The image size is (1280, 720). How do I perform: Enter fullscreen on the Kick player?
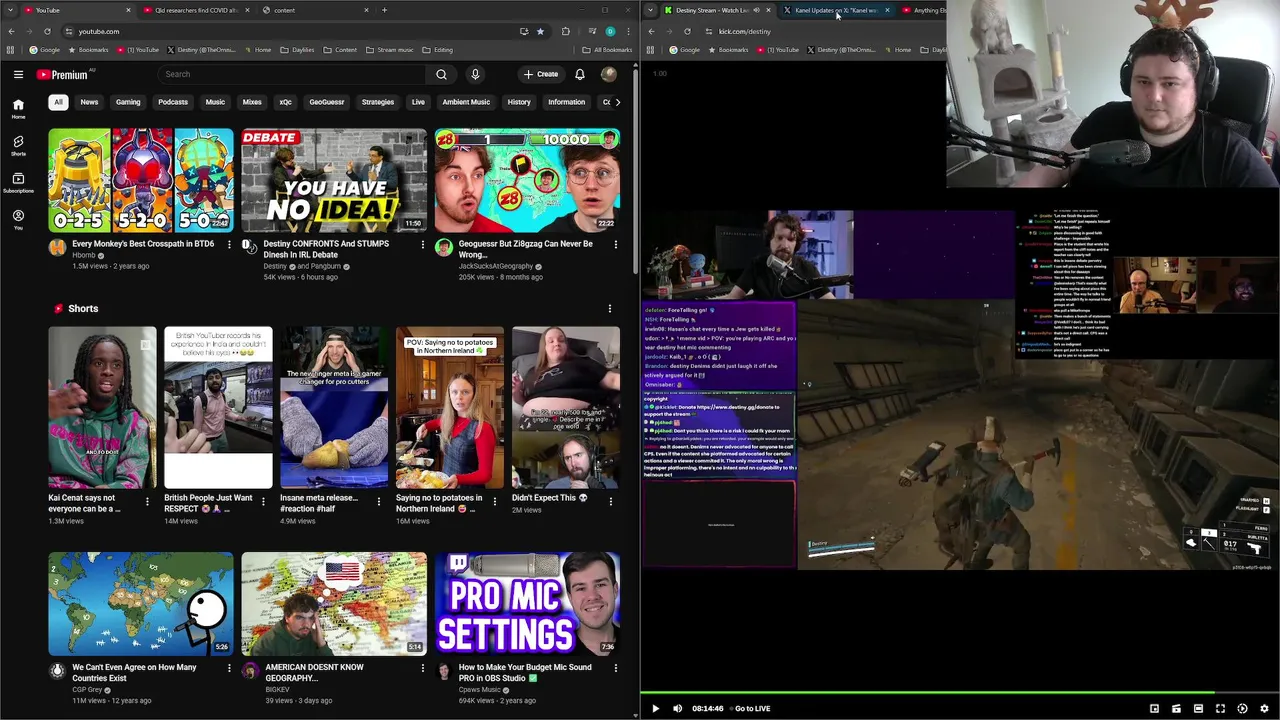[1220, 708]
